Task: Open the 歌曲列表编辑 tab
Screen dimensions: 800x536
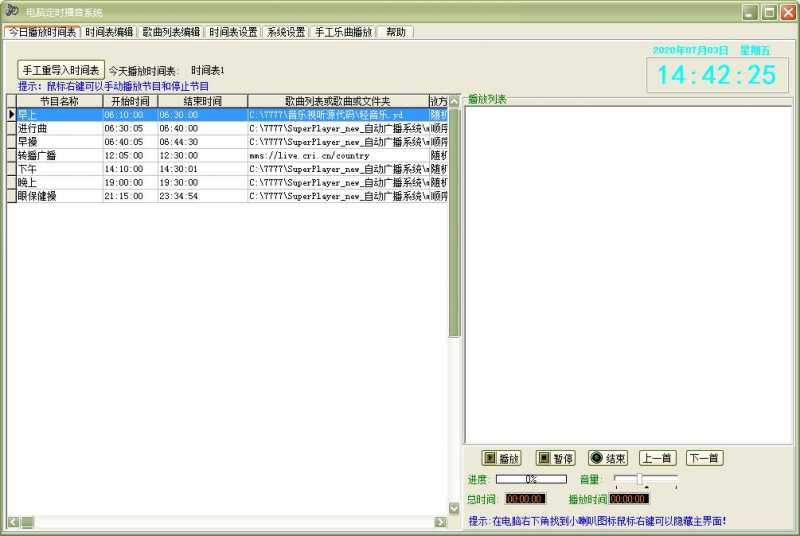Action: point(171,32)
